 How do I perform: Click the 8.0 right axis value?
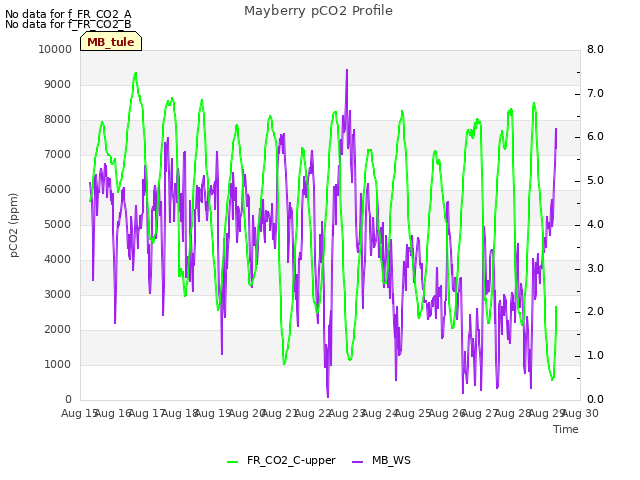595,49
